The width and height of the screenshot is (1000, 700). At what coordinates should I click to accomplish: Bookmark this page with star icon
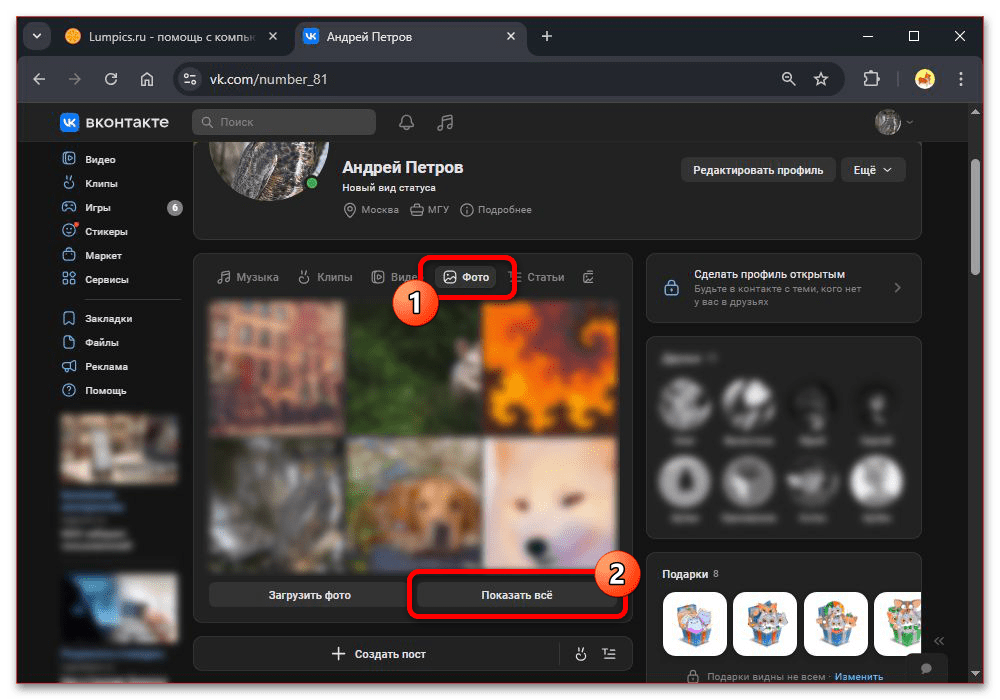(821, 79)
